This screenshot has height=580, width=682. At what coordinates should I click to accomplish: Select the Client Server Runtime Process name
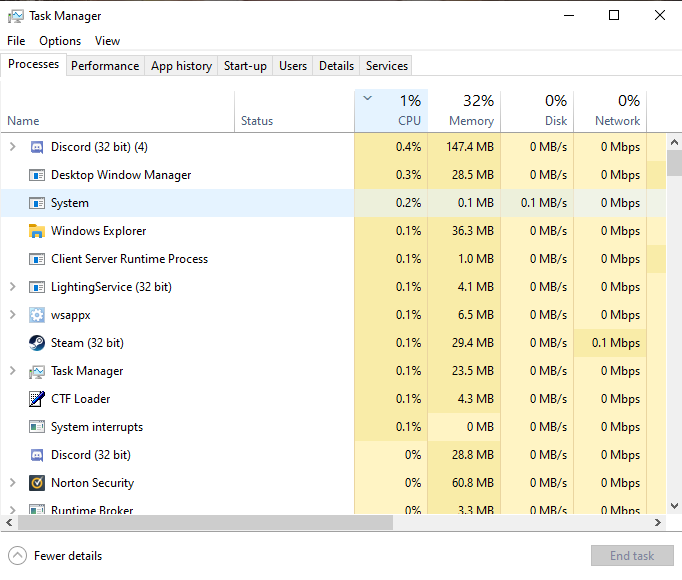[130, 259]
